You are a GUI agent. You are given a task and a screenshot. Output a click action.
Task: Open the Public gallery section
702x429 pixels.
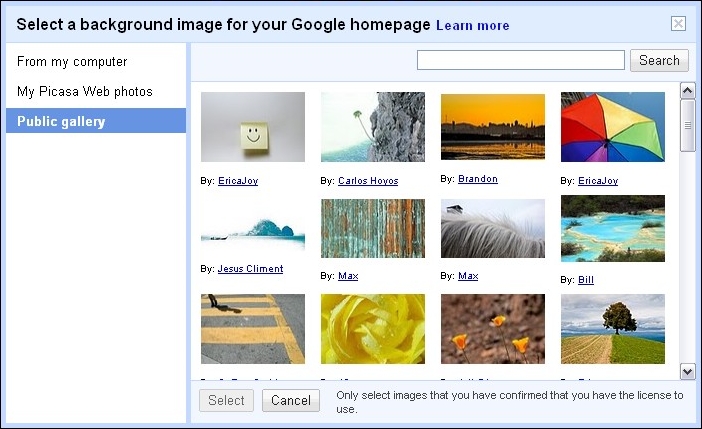tap(61, 122)
